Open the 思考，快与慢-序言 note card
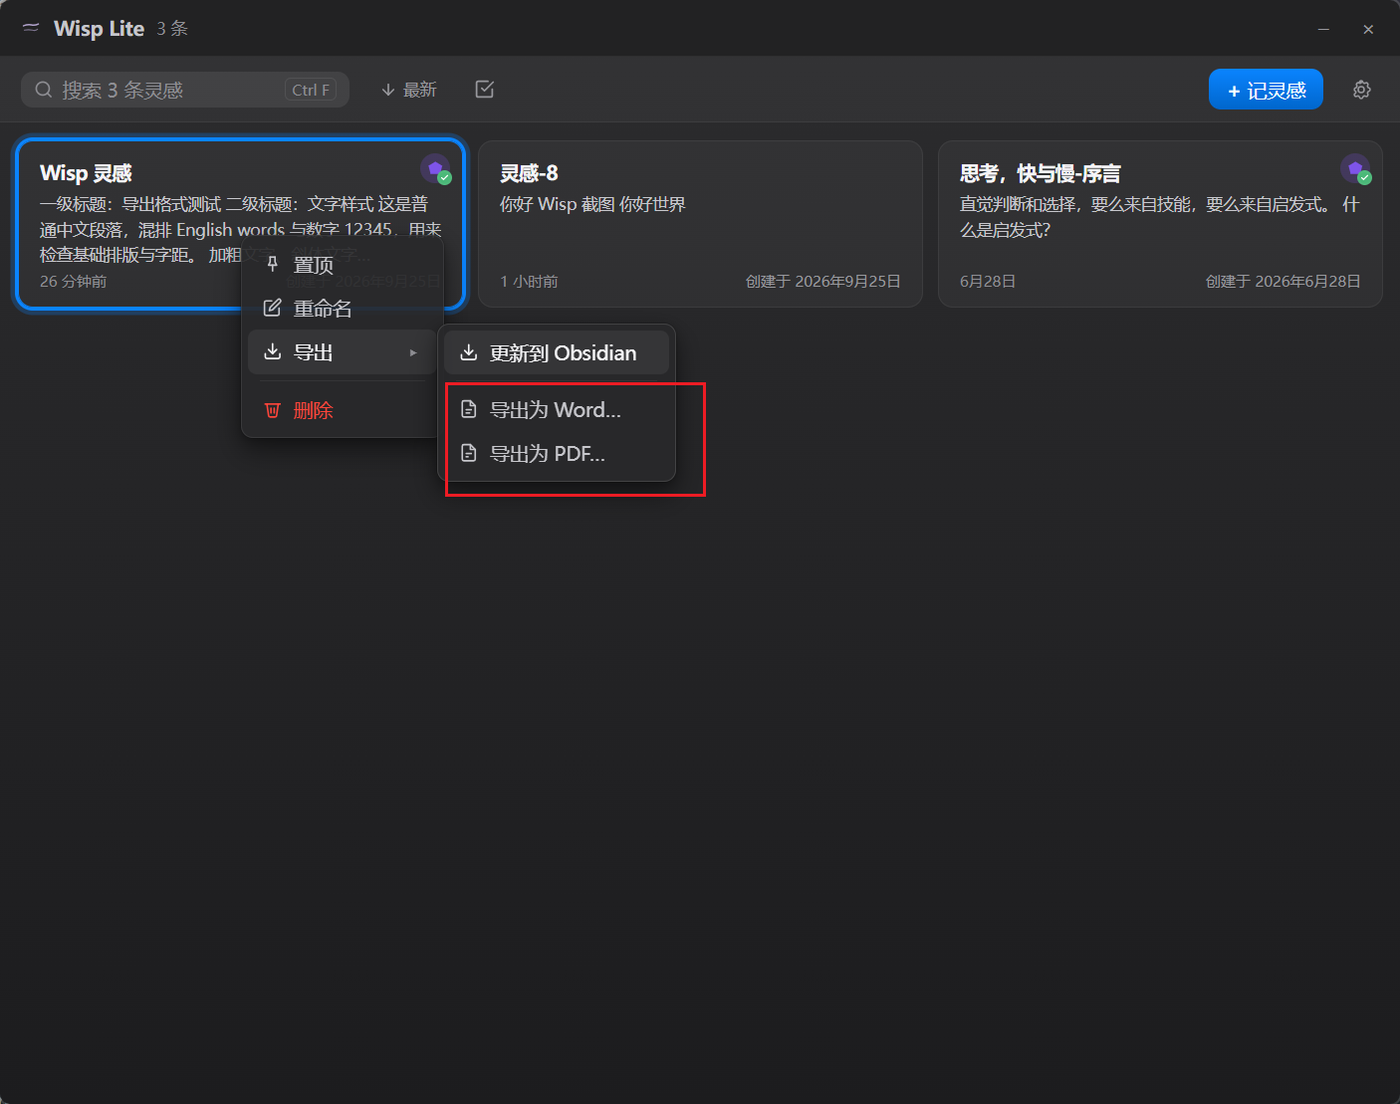Viewport: 1400px width, 1104px height. click(1160, 224)
